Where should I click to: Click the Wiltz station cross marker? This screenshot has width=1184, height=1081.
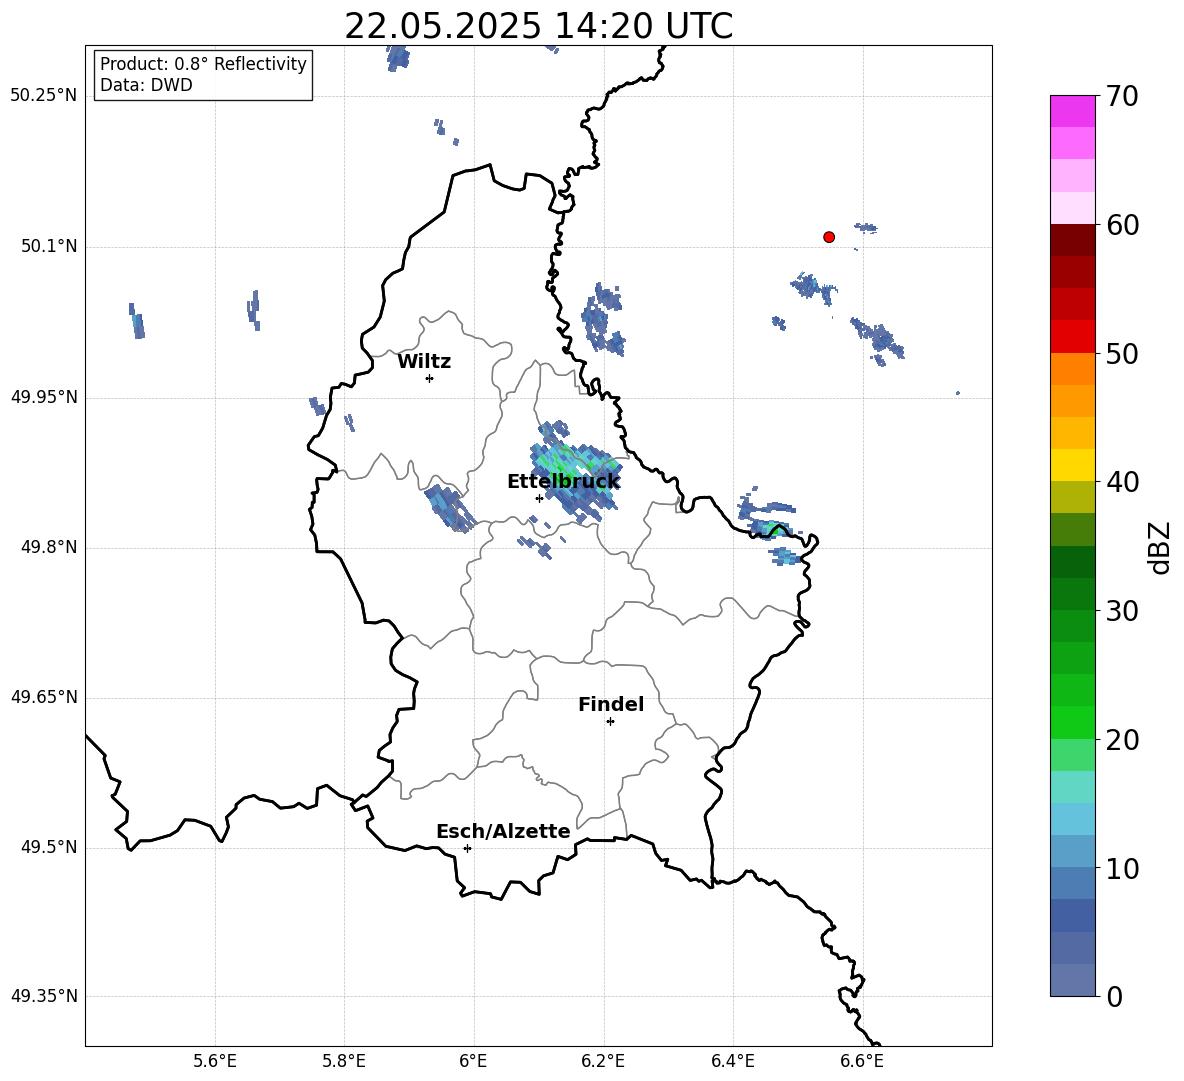430,378
